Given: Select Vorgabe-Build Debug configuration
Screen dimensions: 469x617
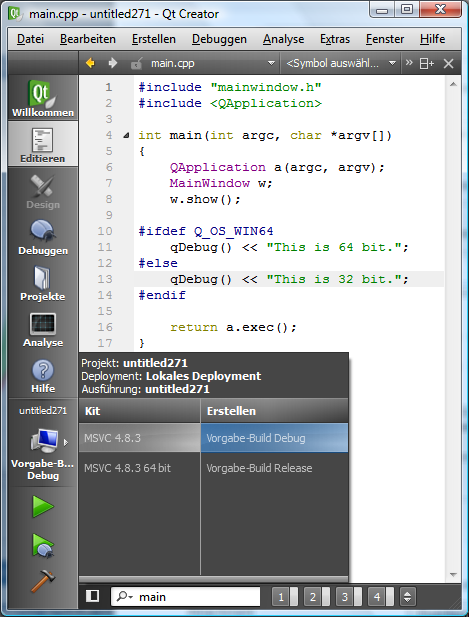Looking at the screenshot, I should pyautogui.click(x=275, y=438).
